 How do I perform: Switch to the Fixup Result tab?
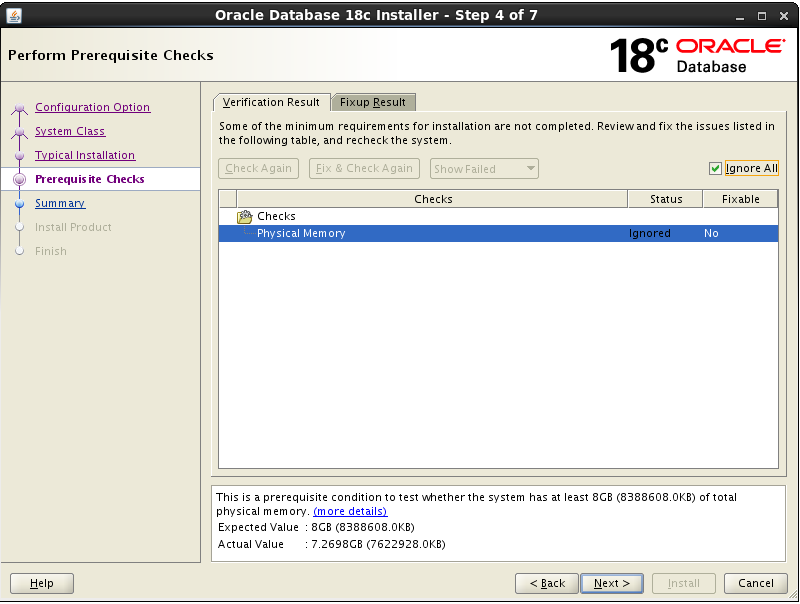[x=373, y=102]
